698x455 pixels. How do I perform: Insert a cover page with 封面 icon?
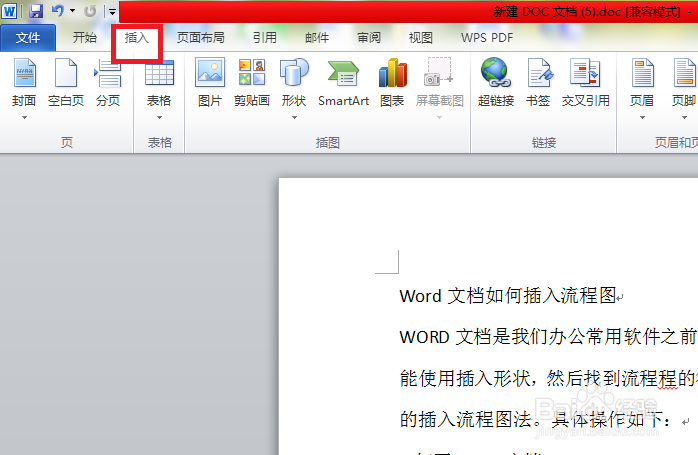click(24, 73)
